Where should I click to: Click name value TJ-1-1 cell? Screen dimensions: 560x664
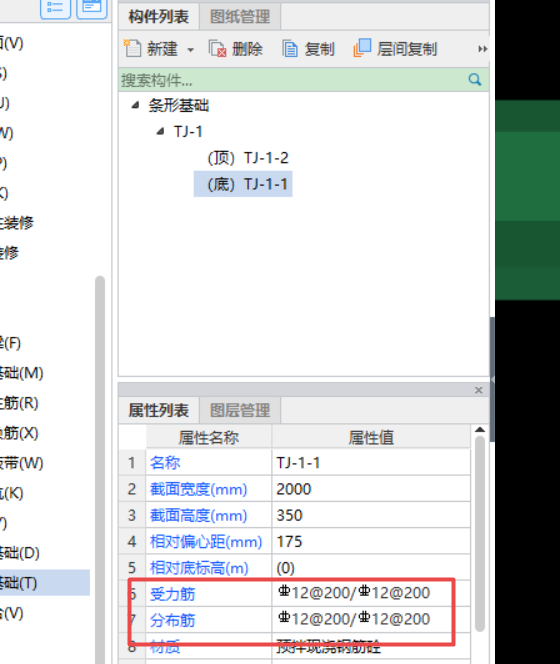371,463
